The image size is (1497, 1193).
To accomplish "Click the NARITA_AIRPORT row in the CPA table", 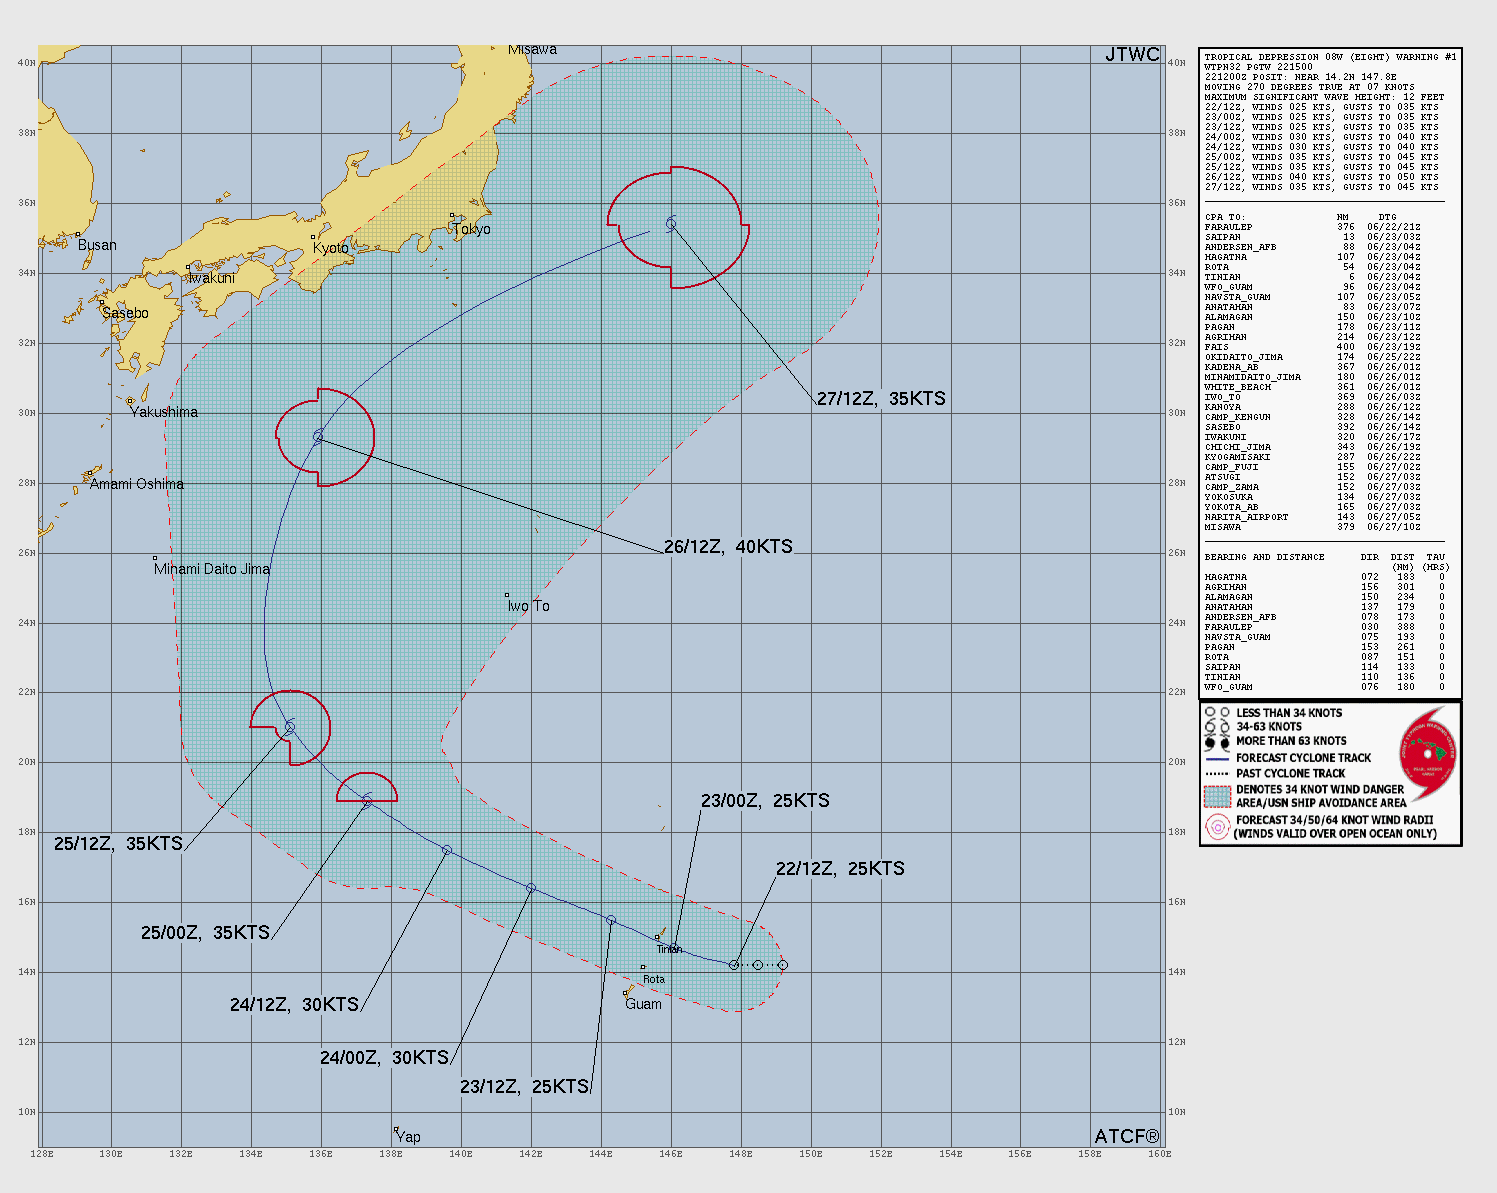I will click(x=1314, y=517).
